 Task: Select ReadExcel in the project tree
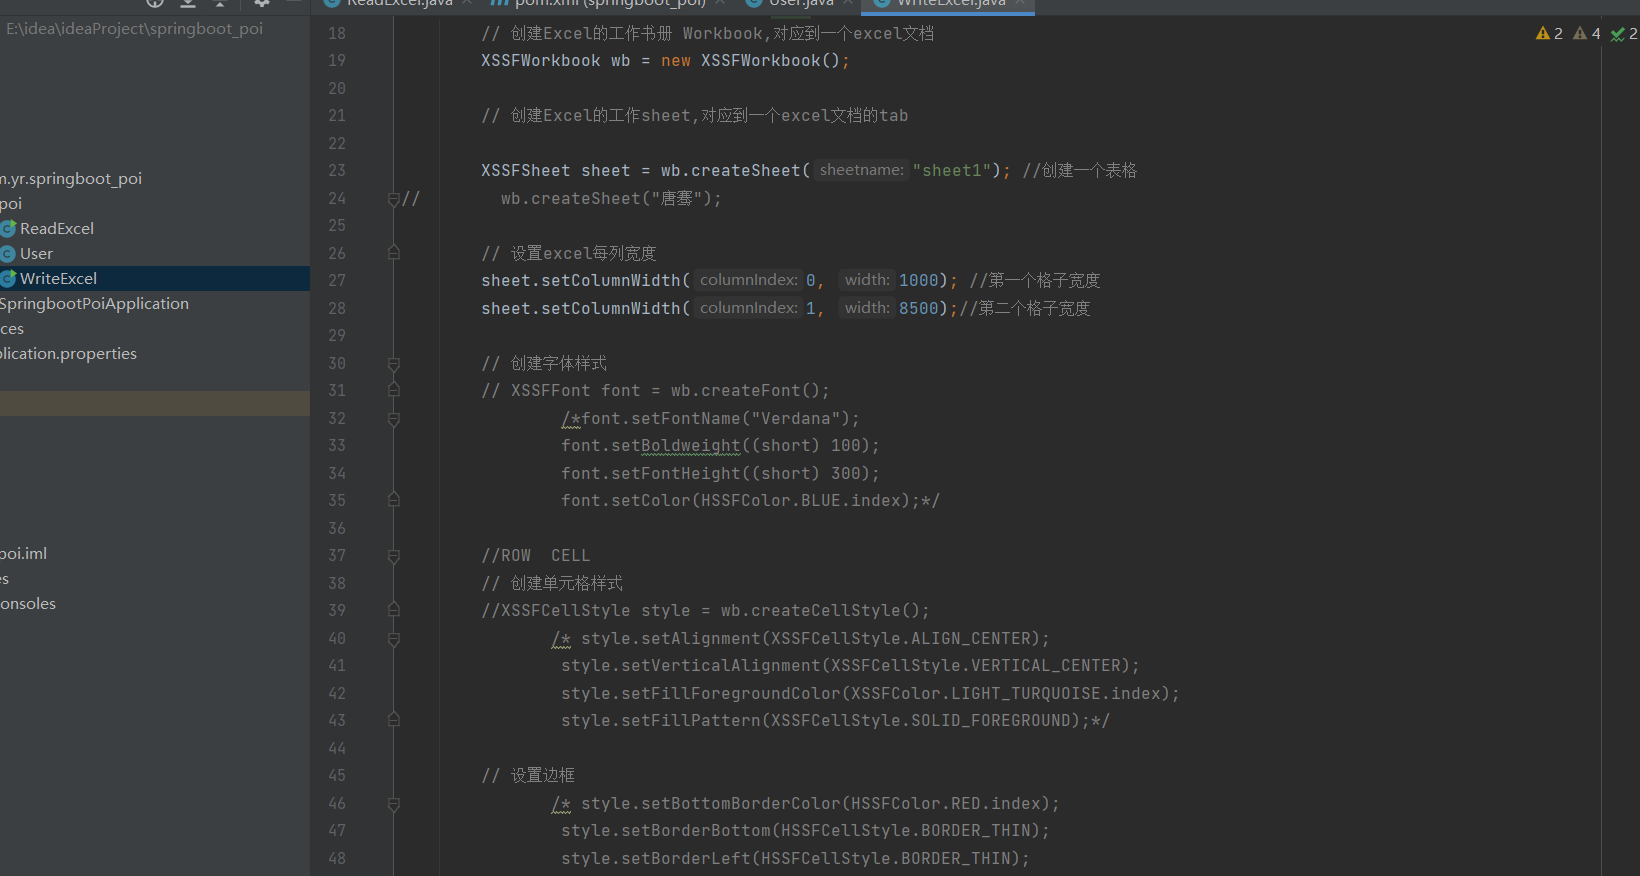[57, 228]
